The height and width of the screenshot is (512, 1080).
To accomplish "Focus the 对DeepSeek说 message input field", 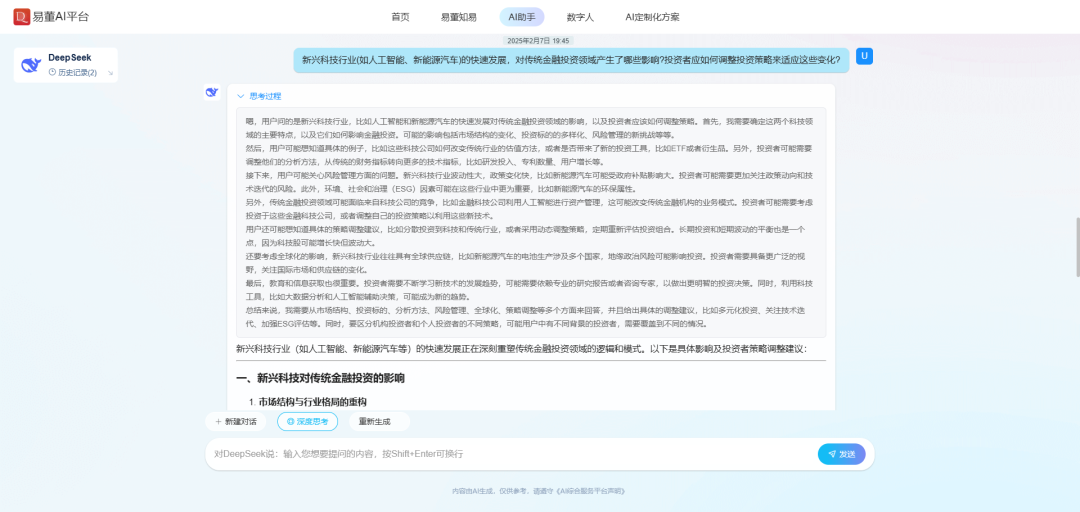I will point(510,454).
